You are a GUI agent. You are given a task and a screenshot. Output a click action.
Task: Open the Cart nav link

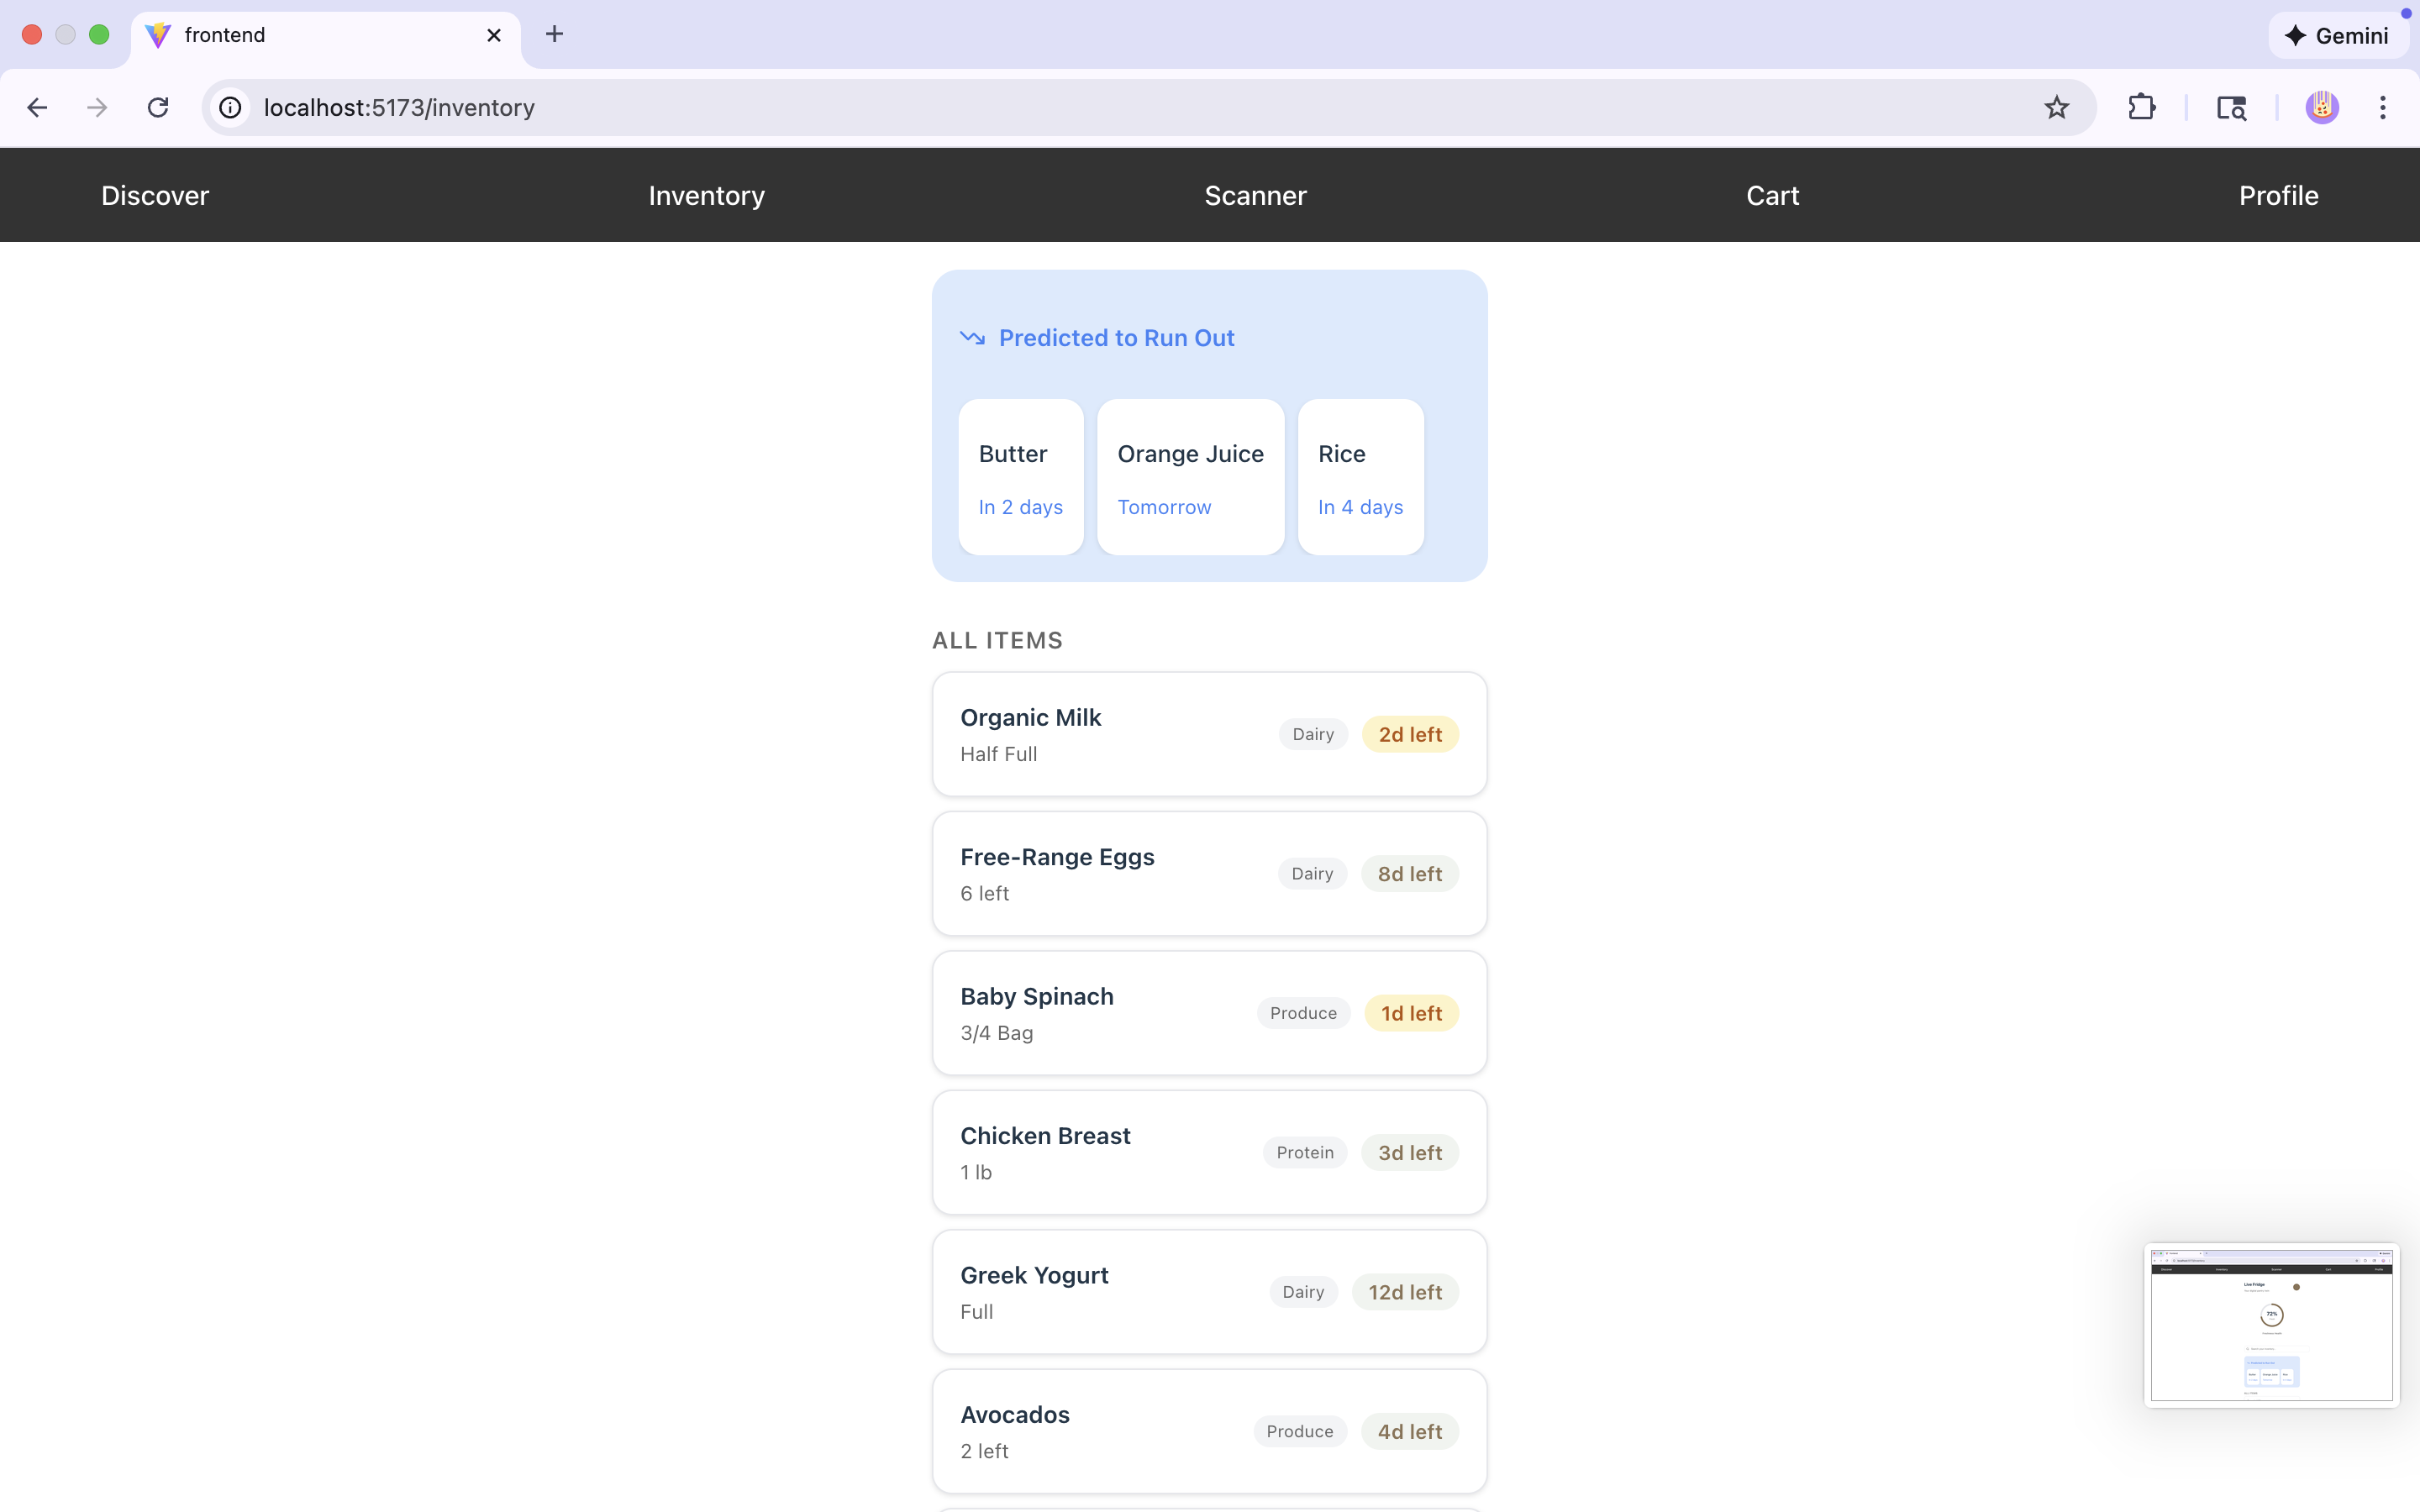[1772, 195]
